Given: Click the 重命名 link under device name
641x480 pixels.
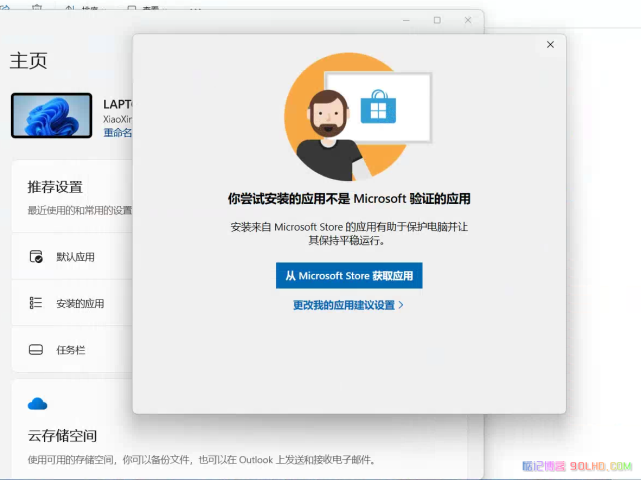Looking at the screenshot, I should pyautogui.click(x=118, y=132).
